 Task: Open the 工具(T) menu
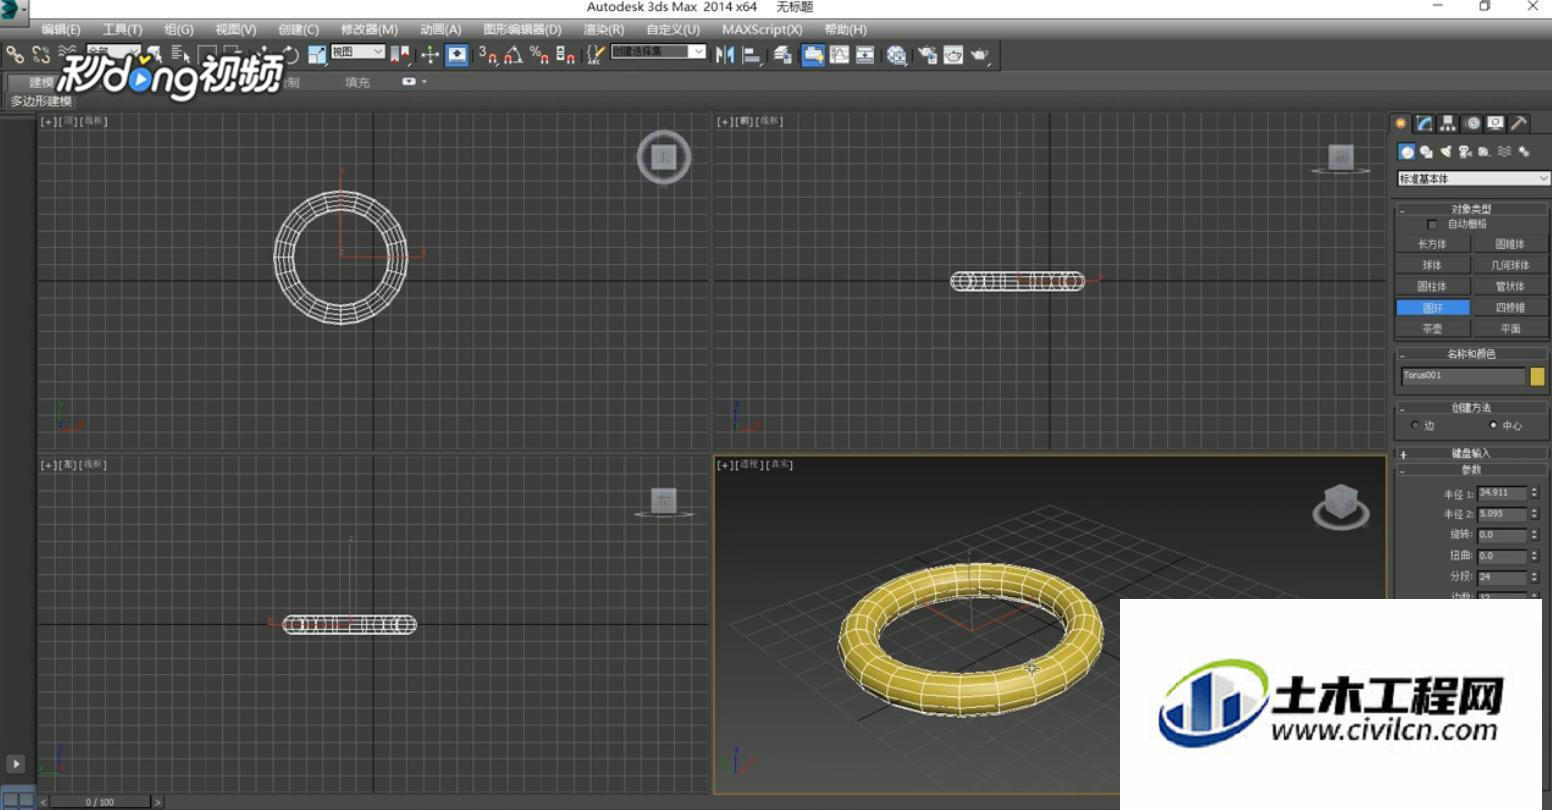(x=122, y=30)
